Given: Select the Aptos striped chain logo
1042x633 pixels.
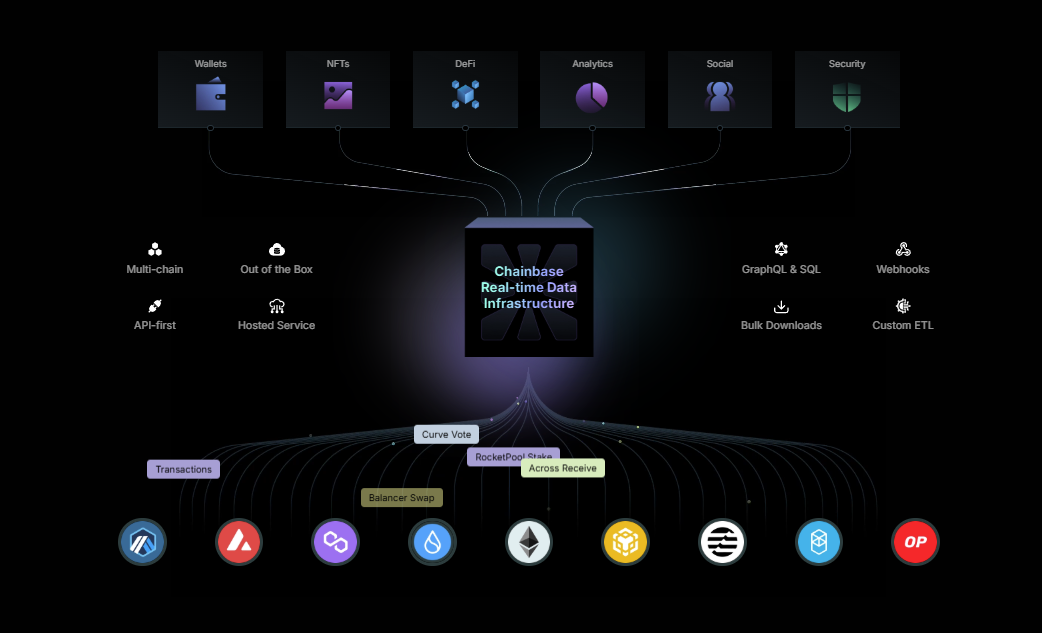Looking at the screenshot, I should pyautogui.click(x=722, y=542).
